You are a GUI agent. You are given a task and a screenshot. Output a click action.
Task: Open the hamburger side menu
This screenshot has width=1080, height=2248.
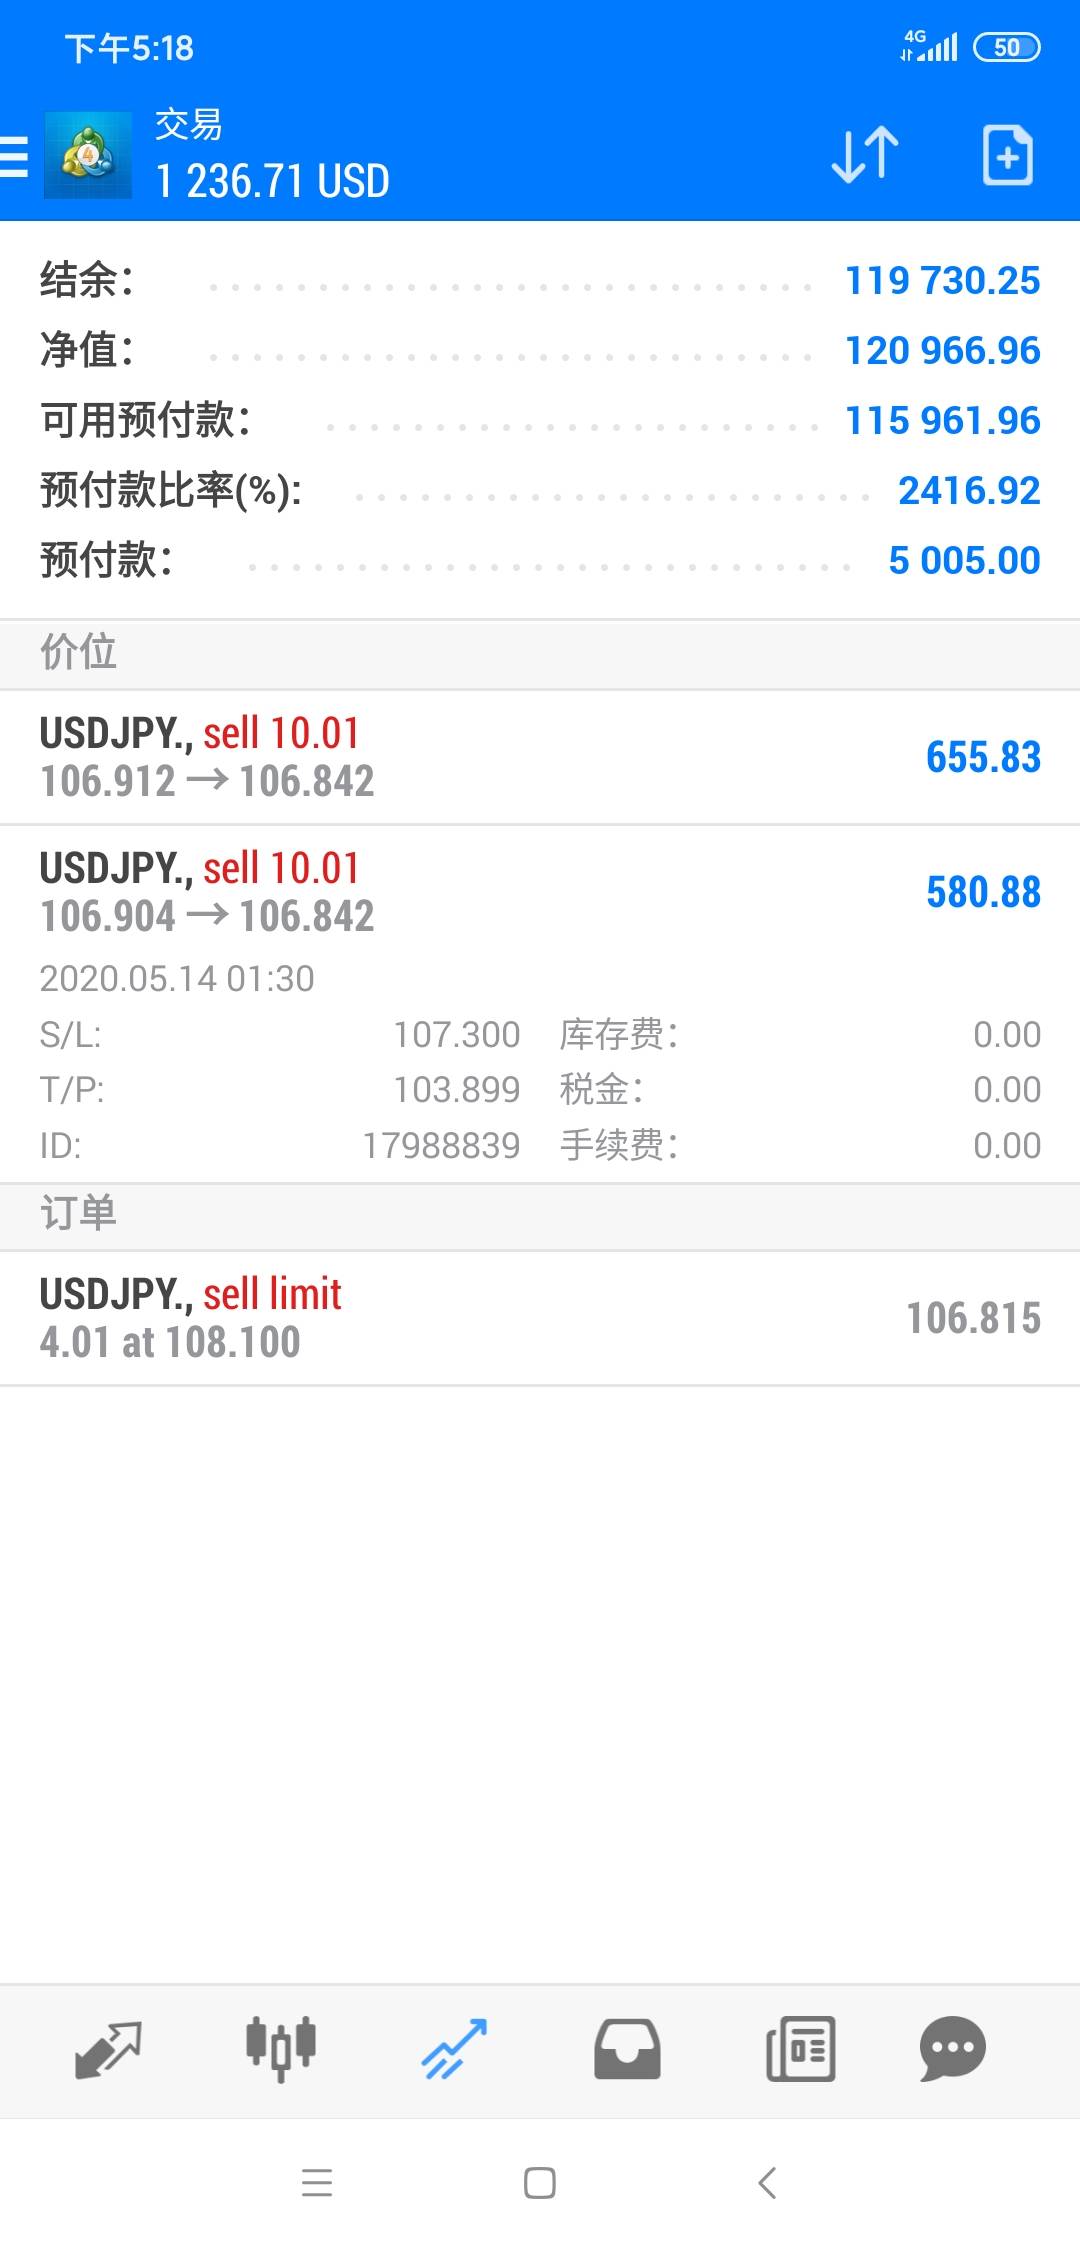(16, 156)
